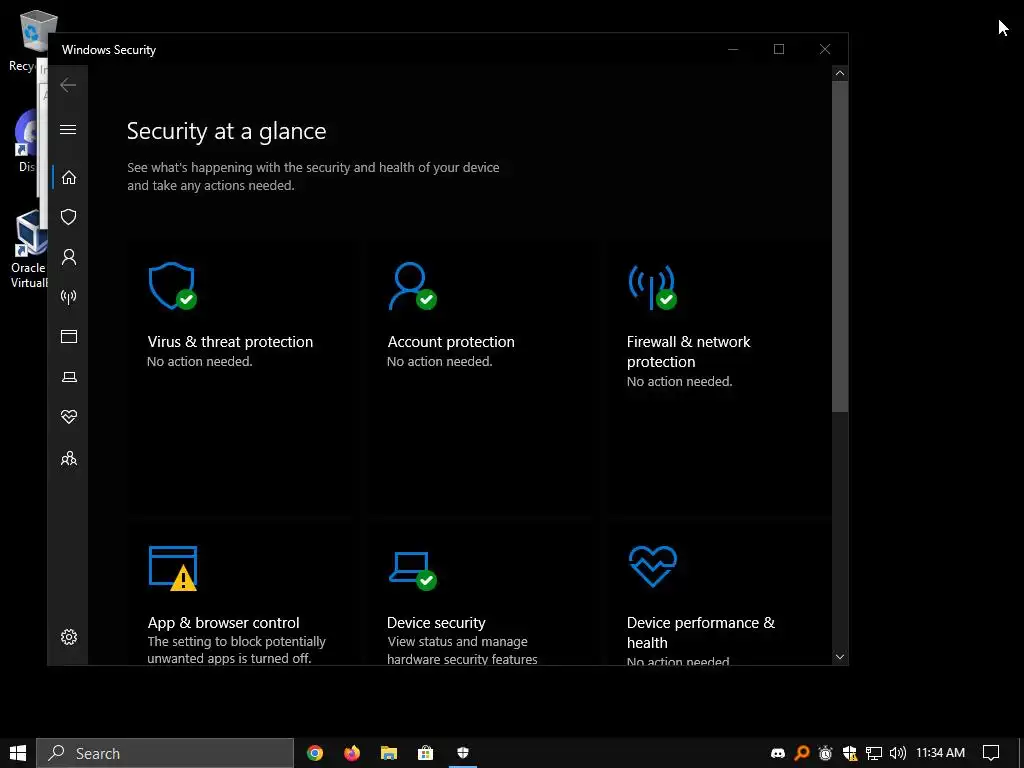Minimize the Windows Security window
1024x768 pixels.
pyautogui.click(x=733, y=49)
